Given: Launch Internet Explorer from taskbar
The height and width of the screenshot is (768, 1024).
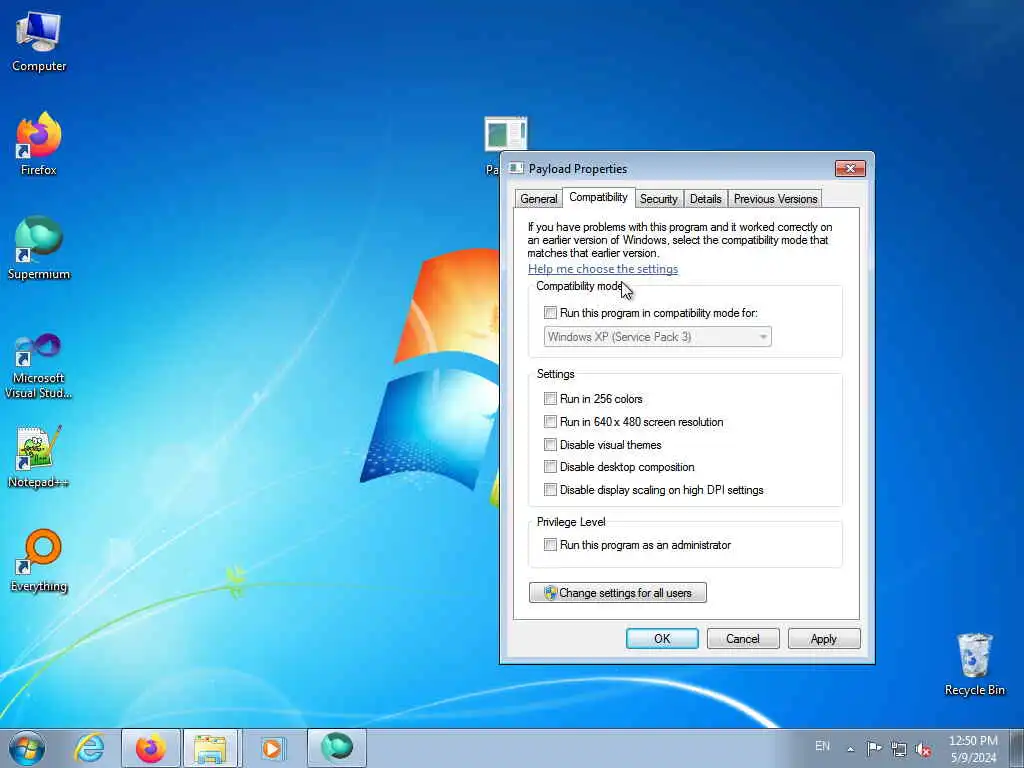Looking at the screenshot, I should pyautogui.click(x=89, y=748).
